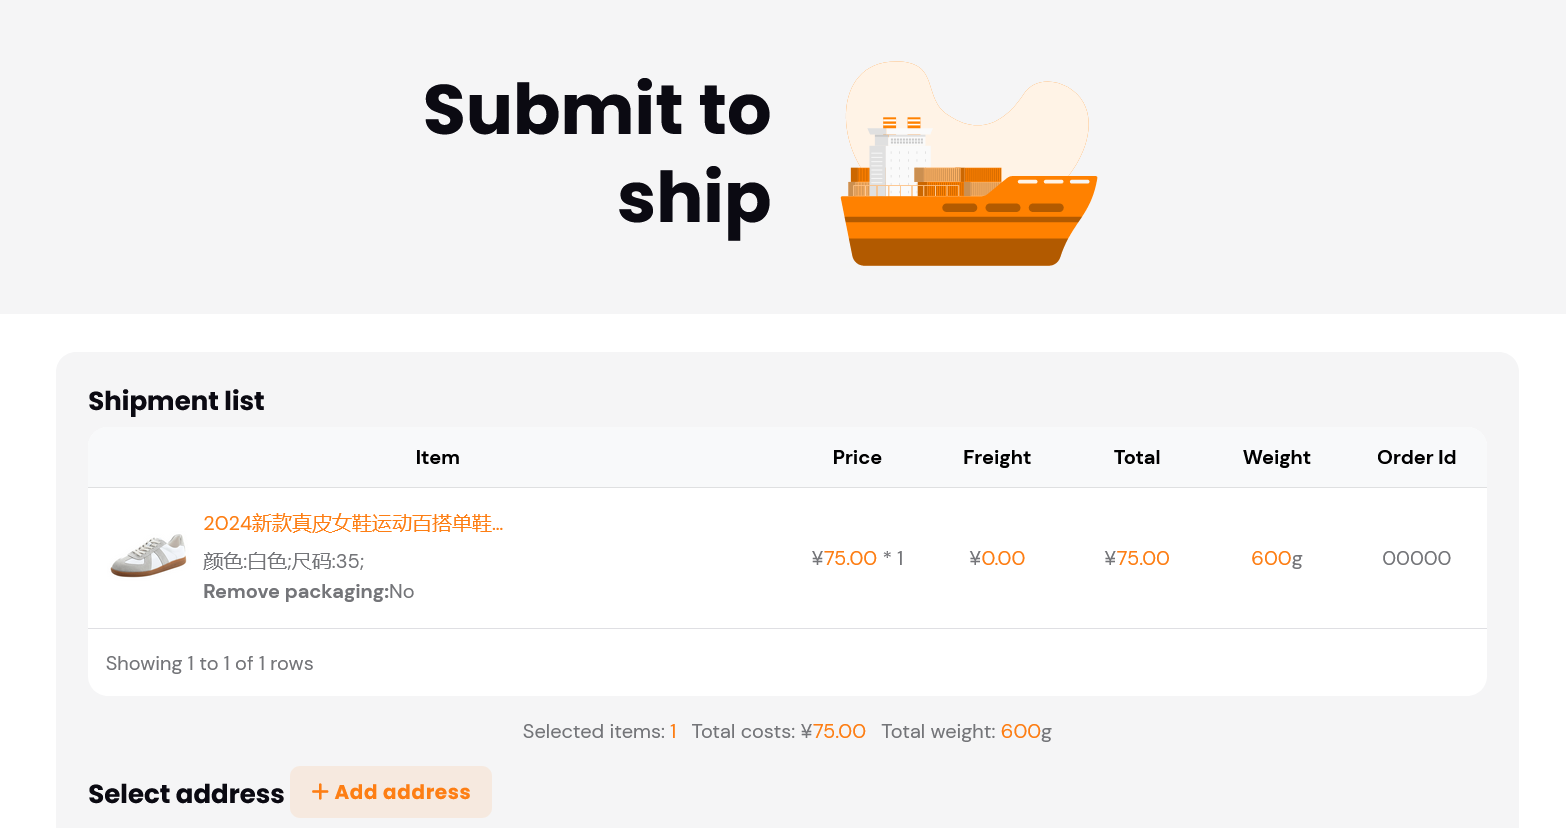Open the 2024新款真皮女鞋 product link
The image size is (1566, 828).
(353, 523)
